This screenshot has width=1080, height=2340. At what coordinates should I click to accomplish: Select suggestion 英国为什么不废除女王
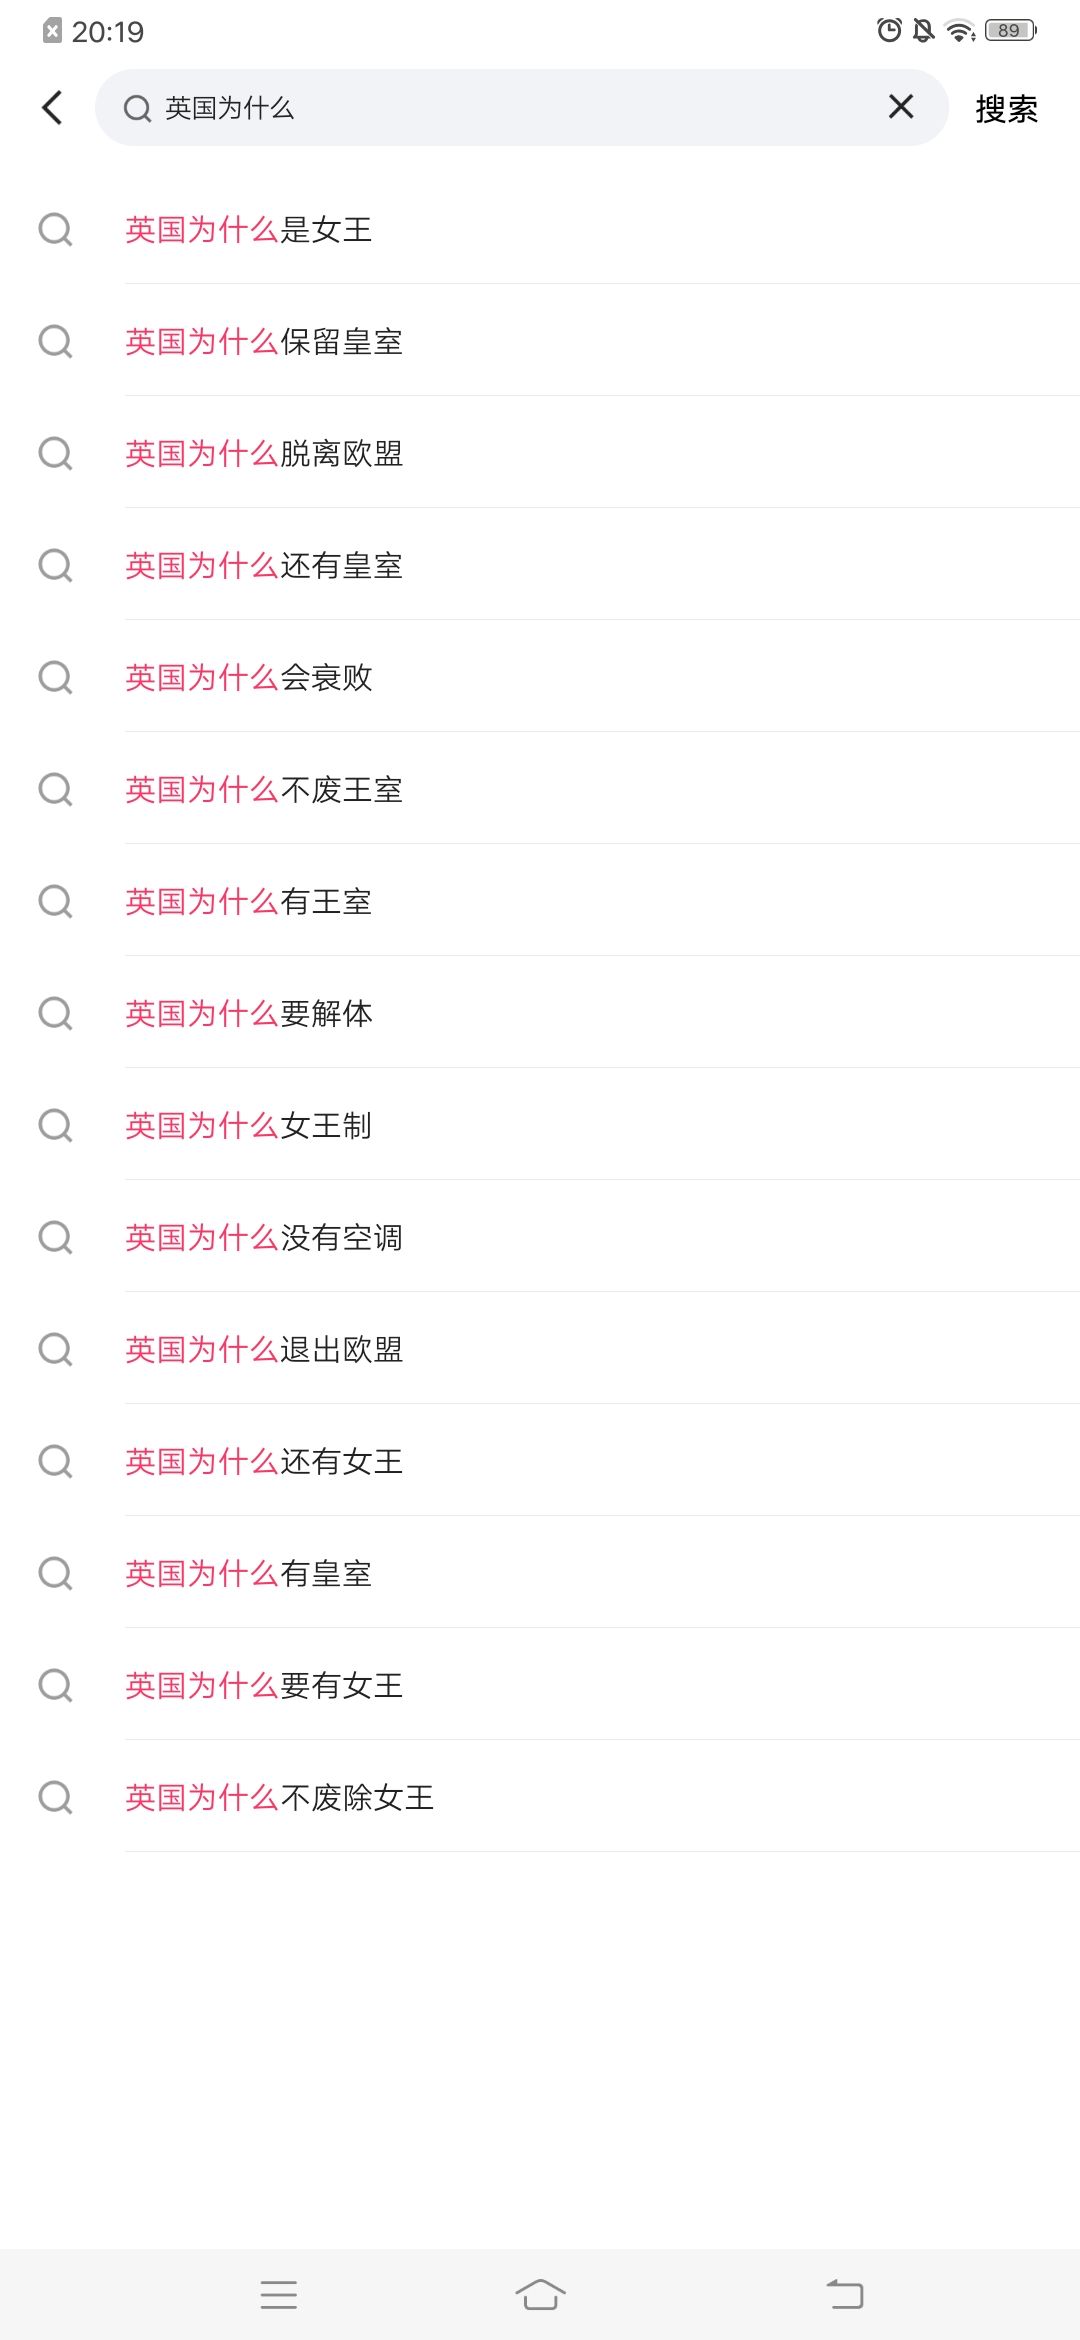point(280,1798)
